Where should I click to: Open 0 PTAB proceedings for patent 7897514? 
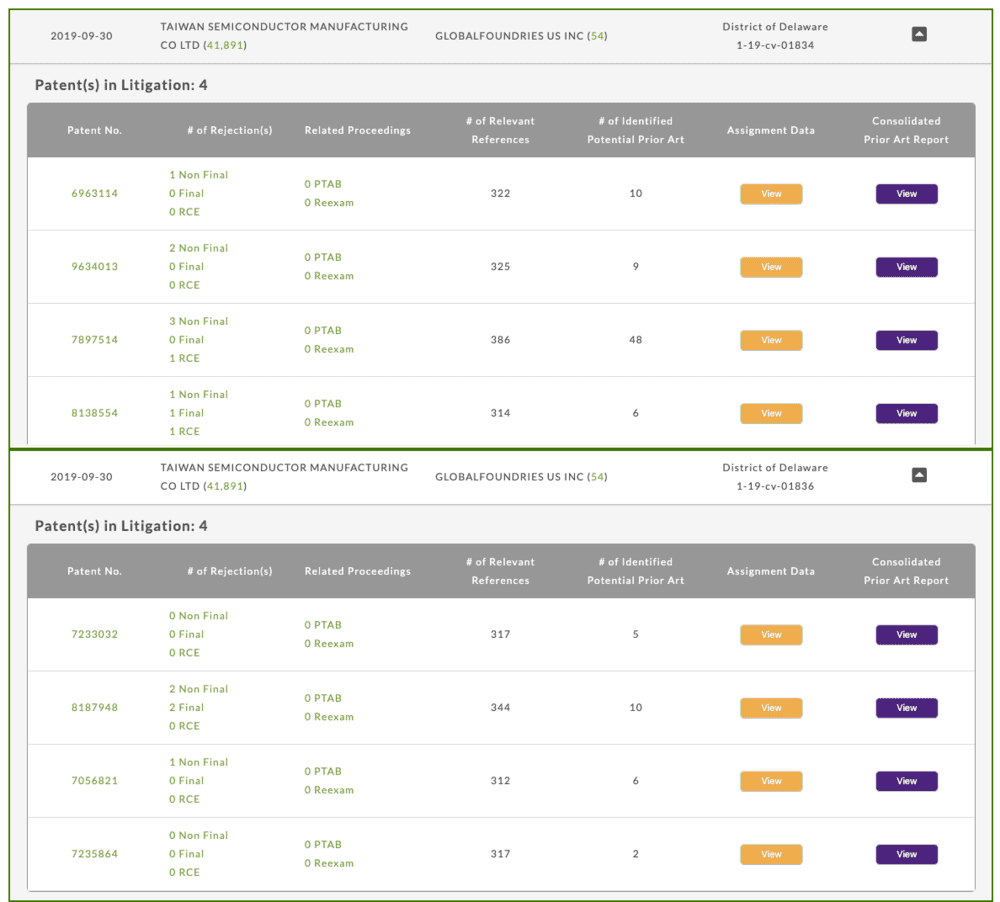click(x=323, y=330)
